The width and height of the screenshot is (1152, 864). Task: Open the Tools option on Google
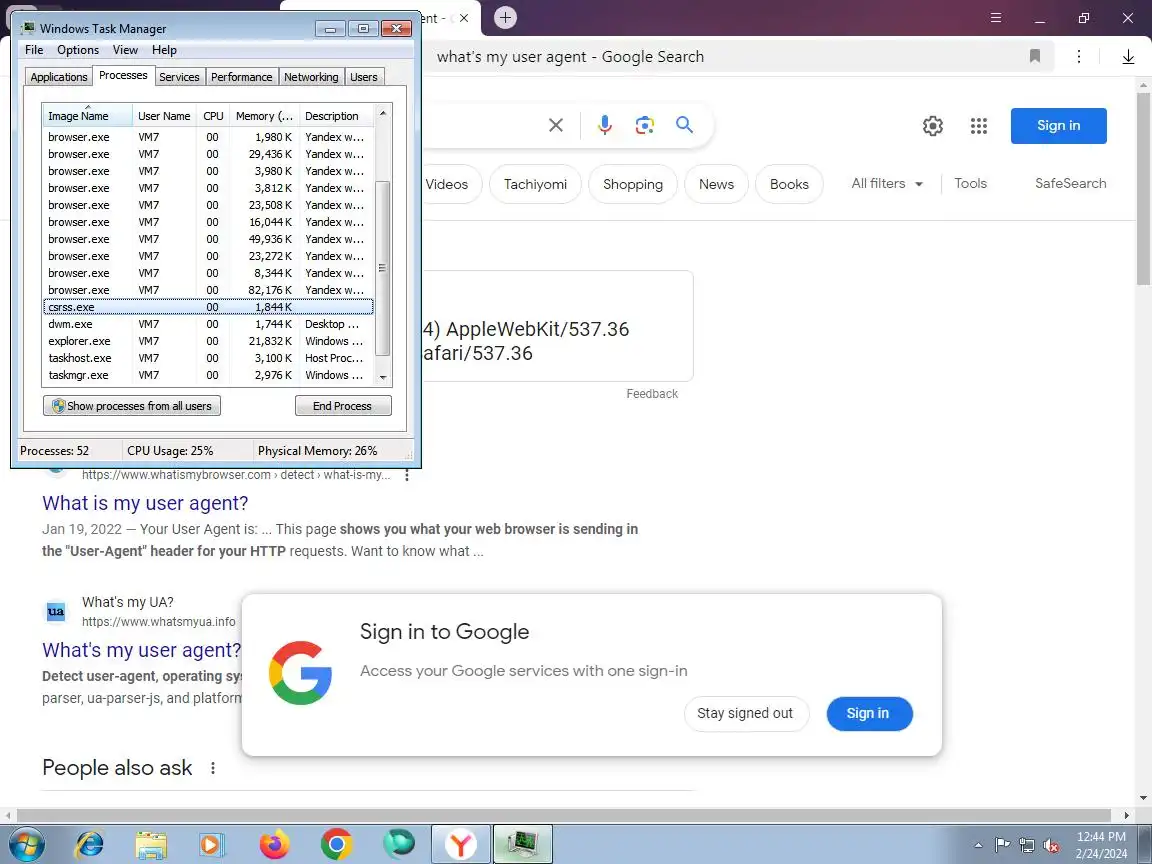(x=970, y=184)
